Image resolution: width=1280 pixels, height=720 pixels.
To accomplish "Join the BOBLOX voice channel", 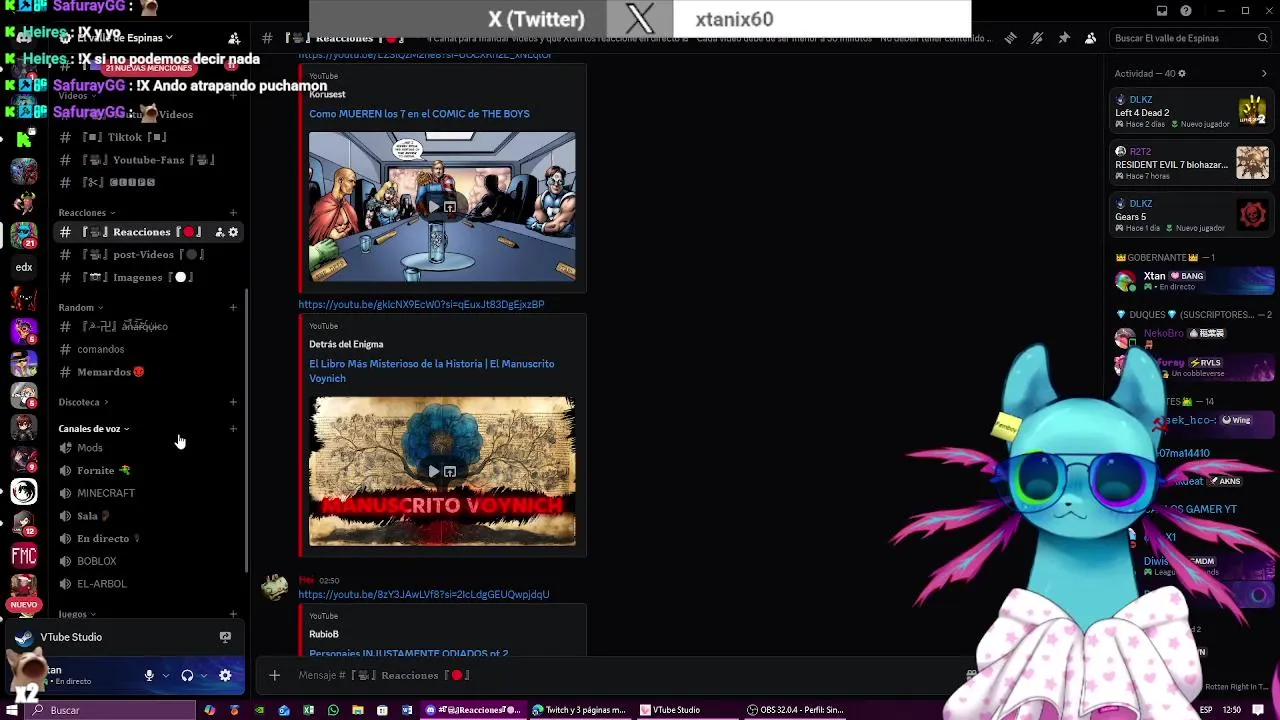I will click(x=148, y=561).
